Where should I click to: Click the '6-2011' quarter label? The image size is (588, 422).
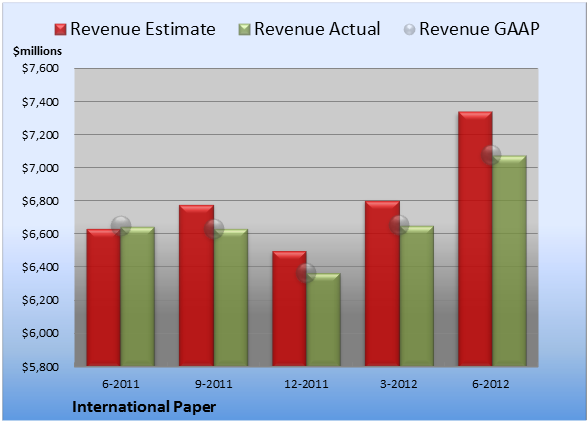121,384
